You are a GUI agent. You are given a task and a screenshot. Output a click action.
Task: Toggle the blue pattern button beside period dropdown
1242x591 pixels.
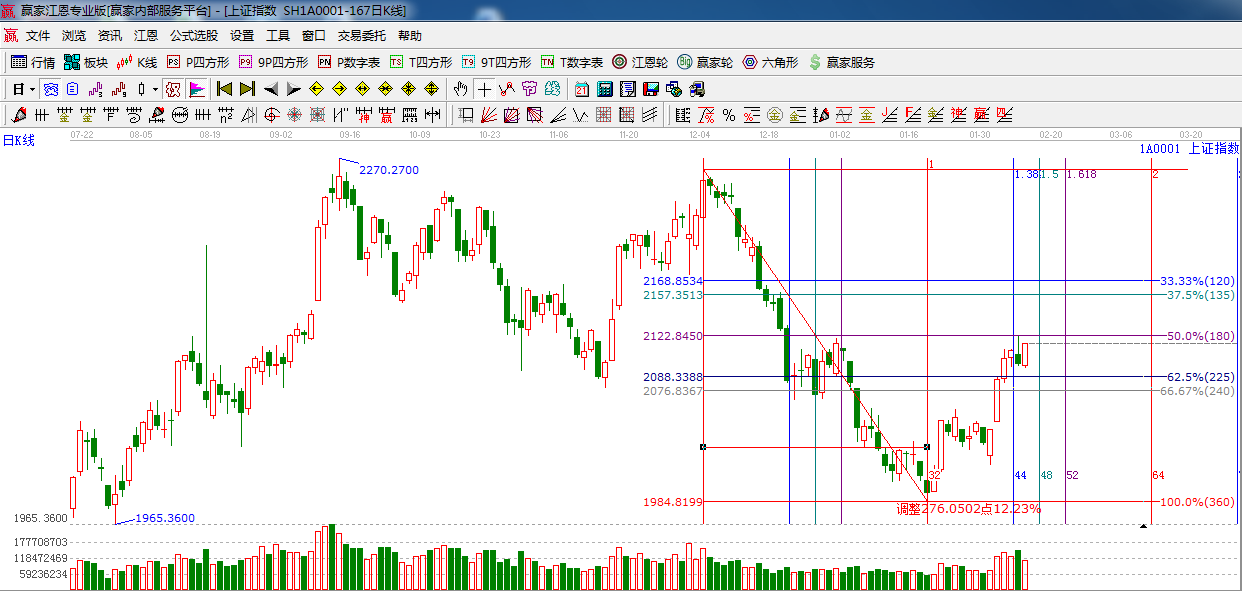point(50,89)
